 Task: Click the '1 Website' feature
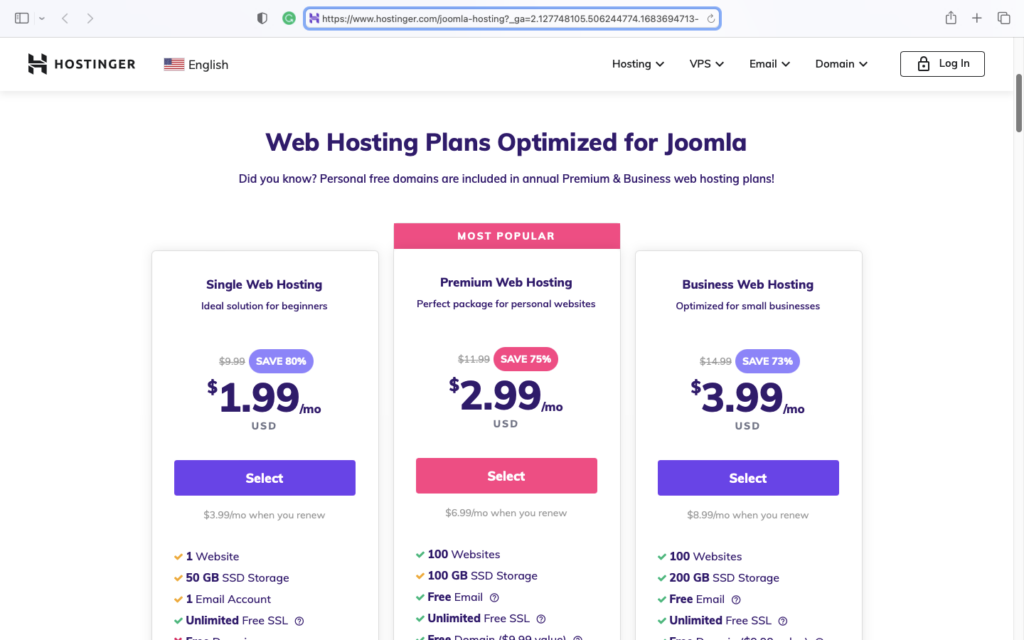[x=212, y=556]
